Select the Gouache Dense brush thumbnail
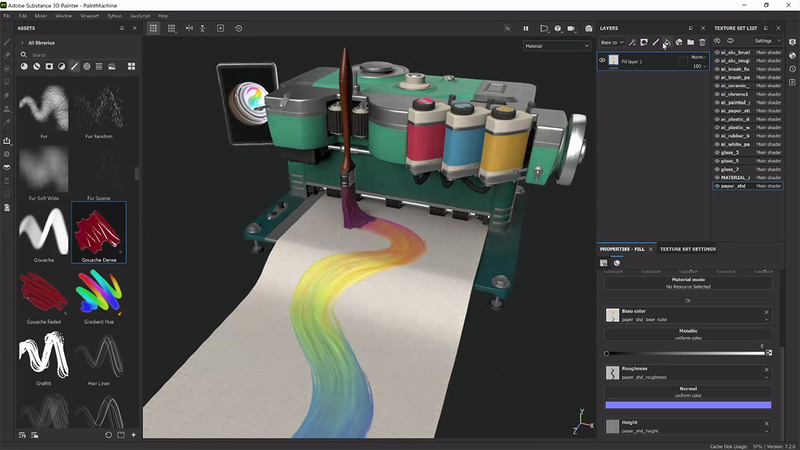 tap(99, 232)
